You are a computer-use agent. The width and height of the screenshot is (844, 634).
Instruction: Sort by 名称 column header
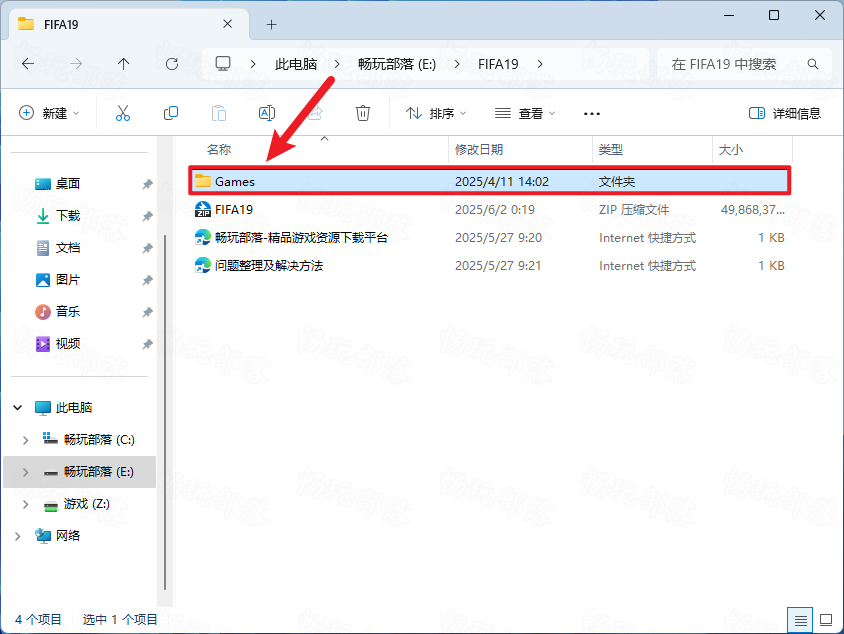[x=219, y=149]
